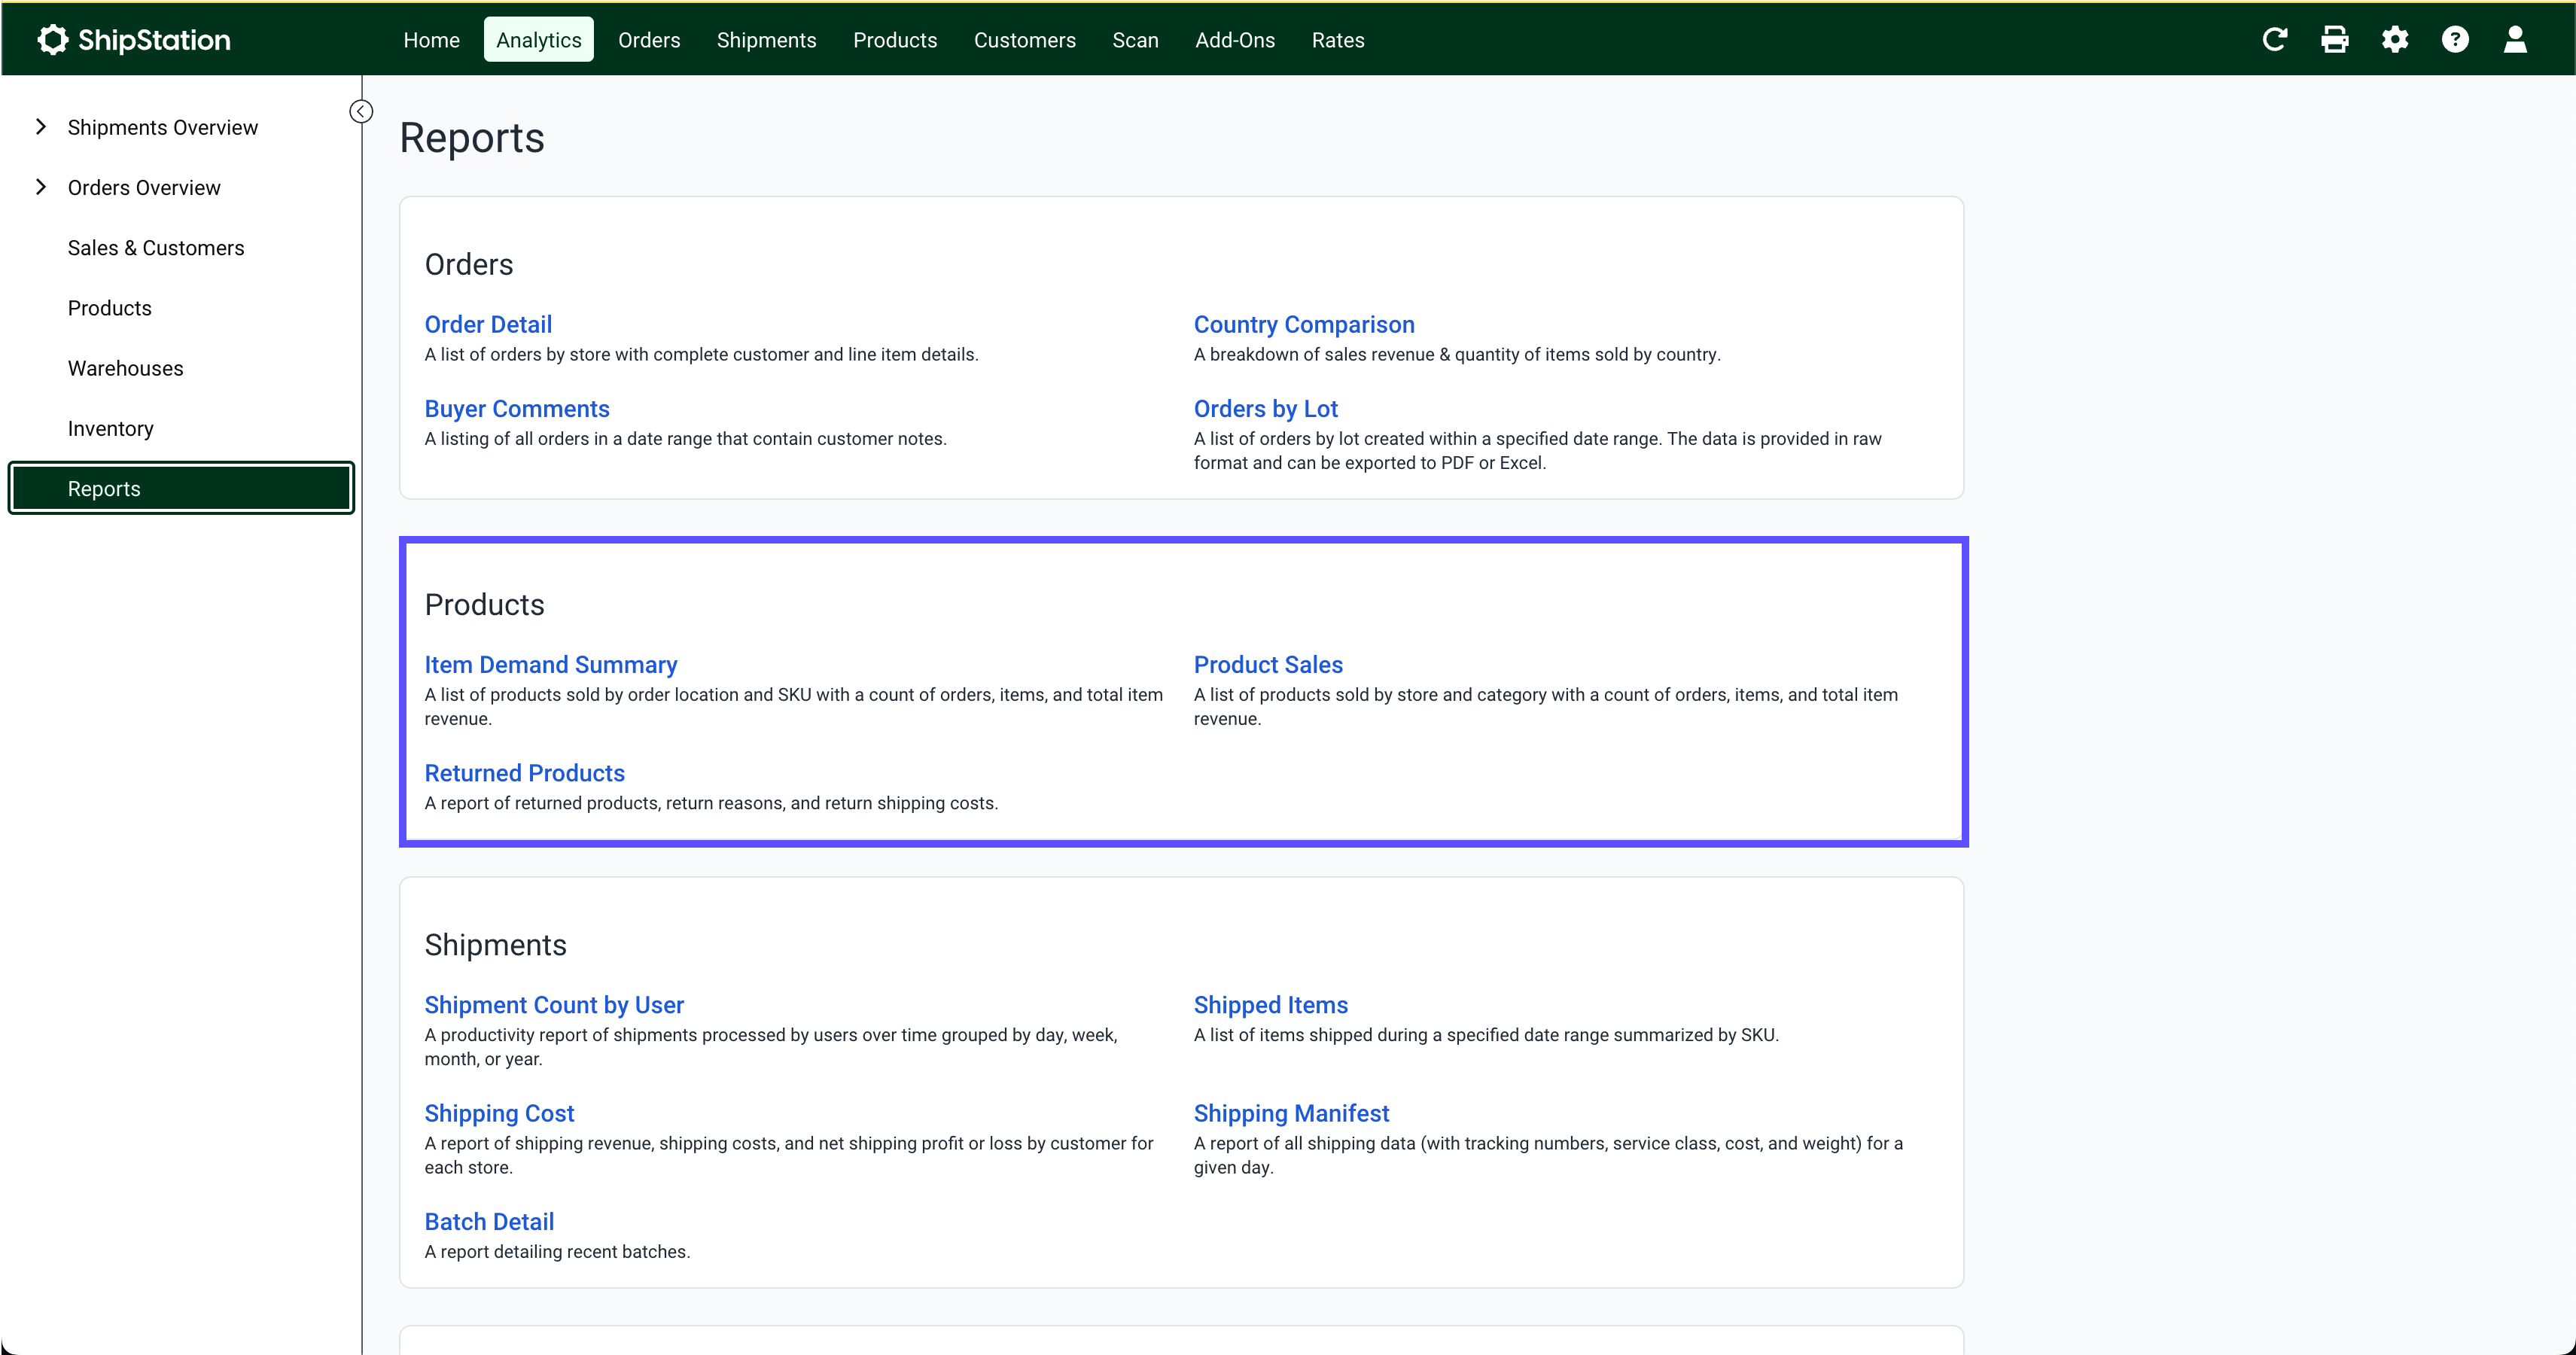The height and width of the screenshot is (1355, 2576).
Task: Click the help question mark icon
Action: [2454, 40]
